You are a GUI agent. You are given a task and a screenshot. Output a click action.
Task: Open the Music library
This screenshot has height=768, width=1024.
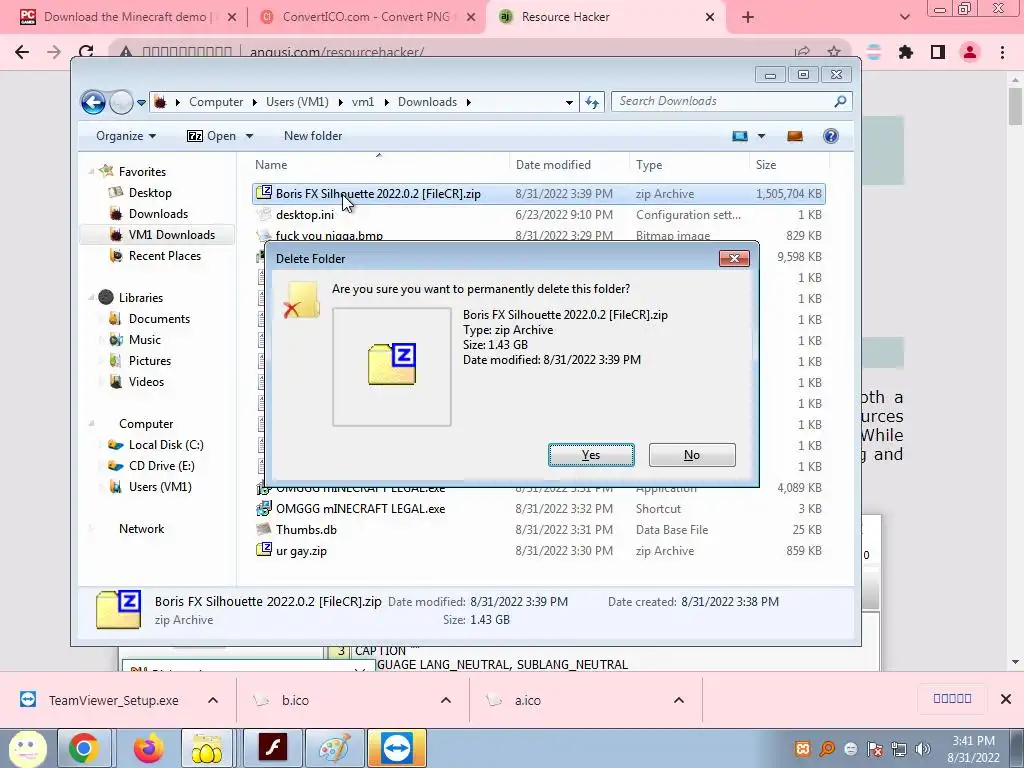tap(144, 340)
